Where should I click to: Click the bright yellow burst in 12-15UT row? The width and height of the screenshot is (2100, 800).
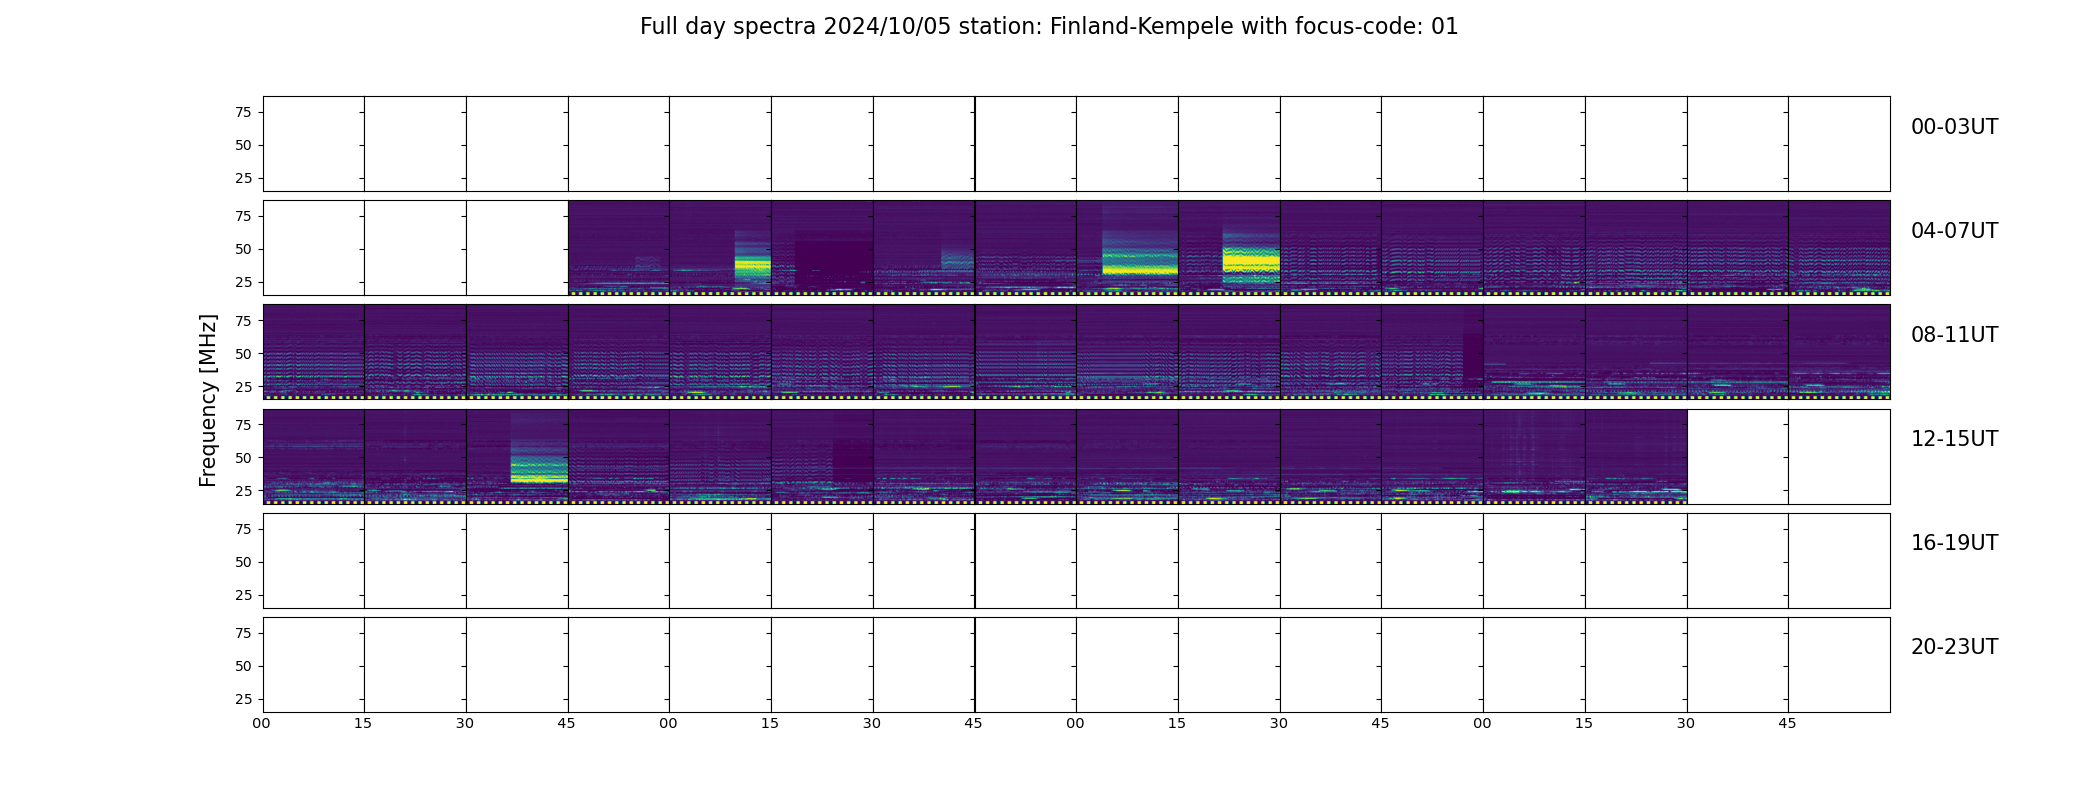point(539,470)
